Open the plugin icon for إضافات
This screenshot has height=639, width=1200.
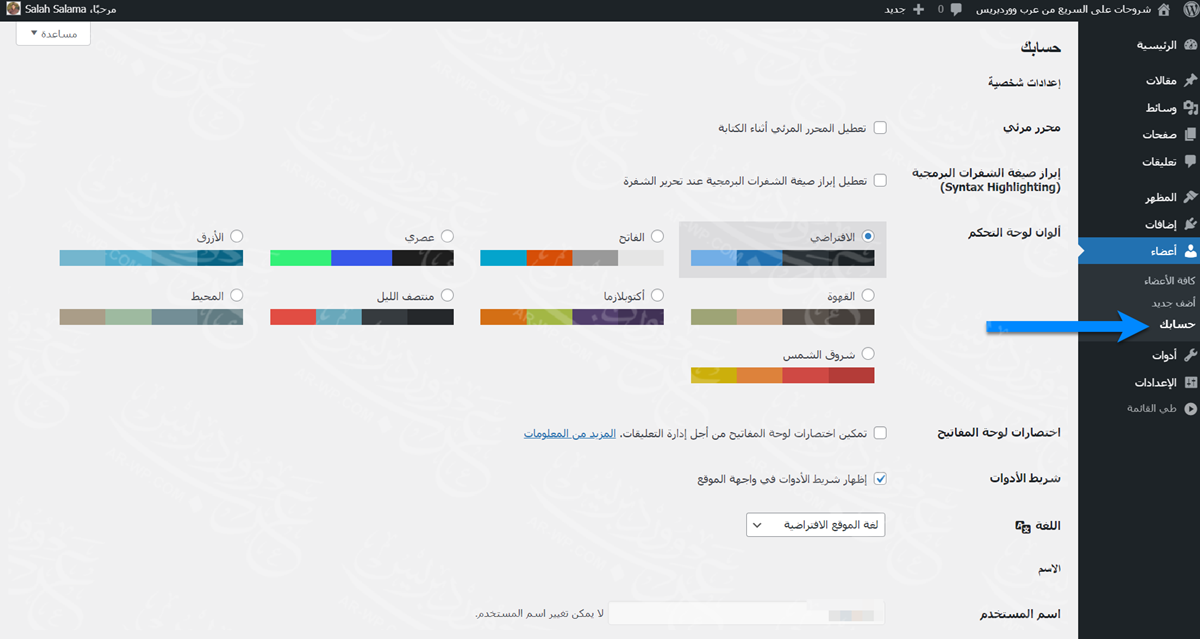(x=1190, y=224)
